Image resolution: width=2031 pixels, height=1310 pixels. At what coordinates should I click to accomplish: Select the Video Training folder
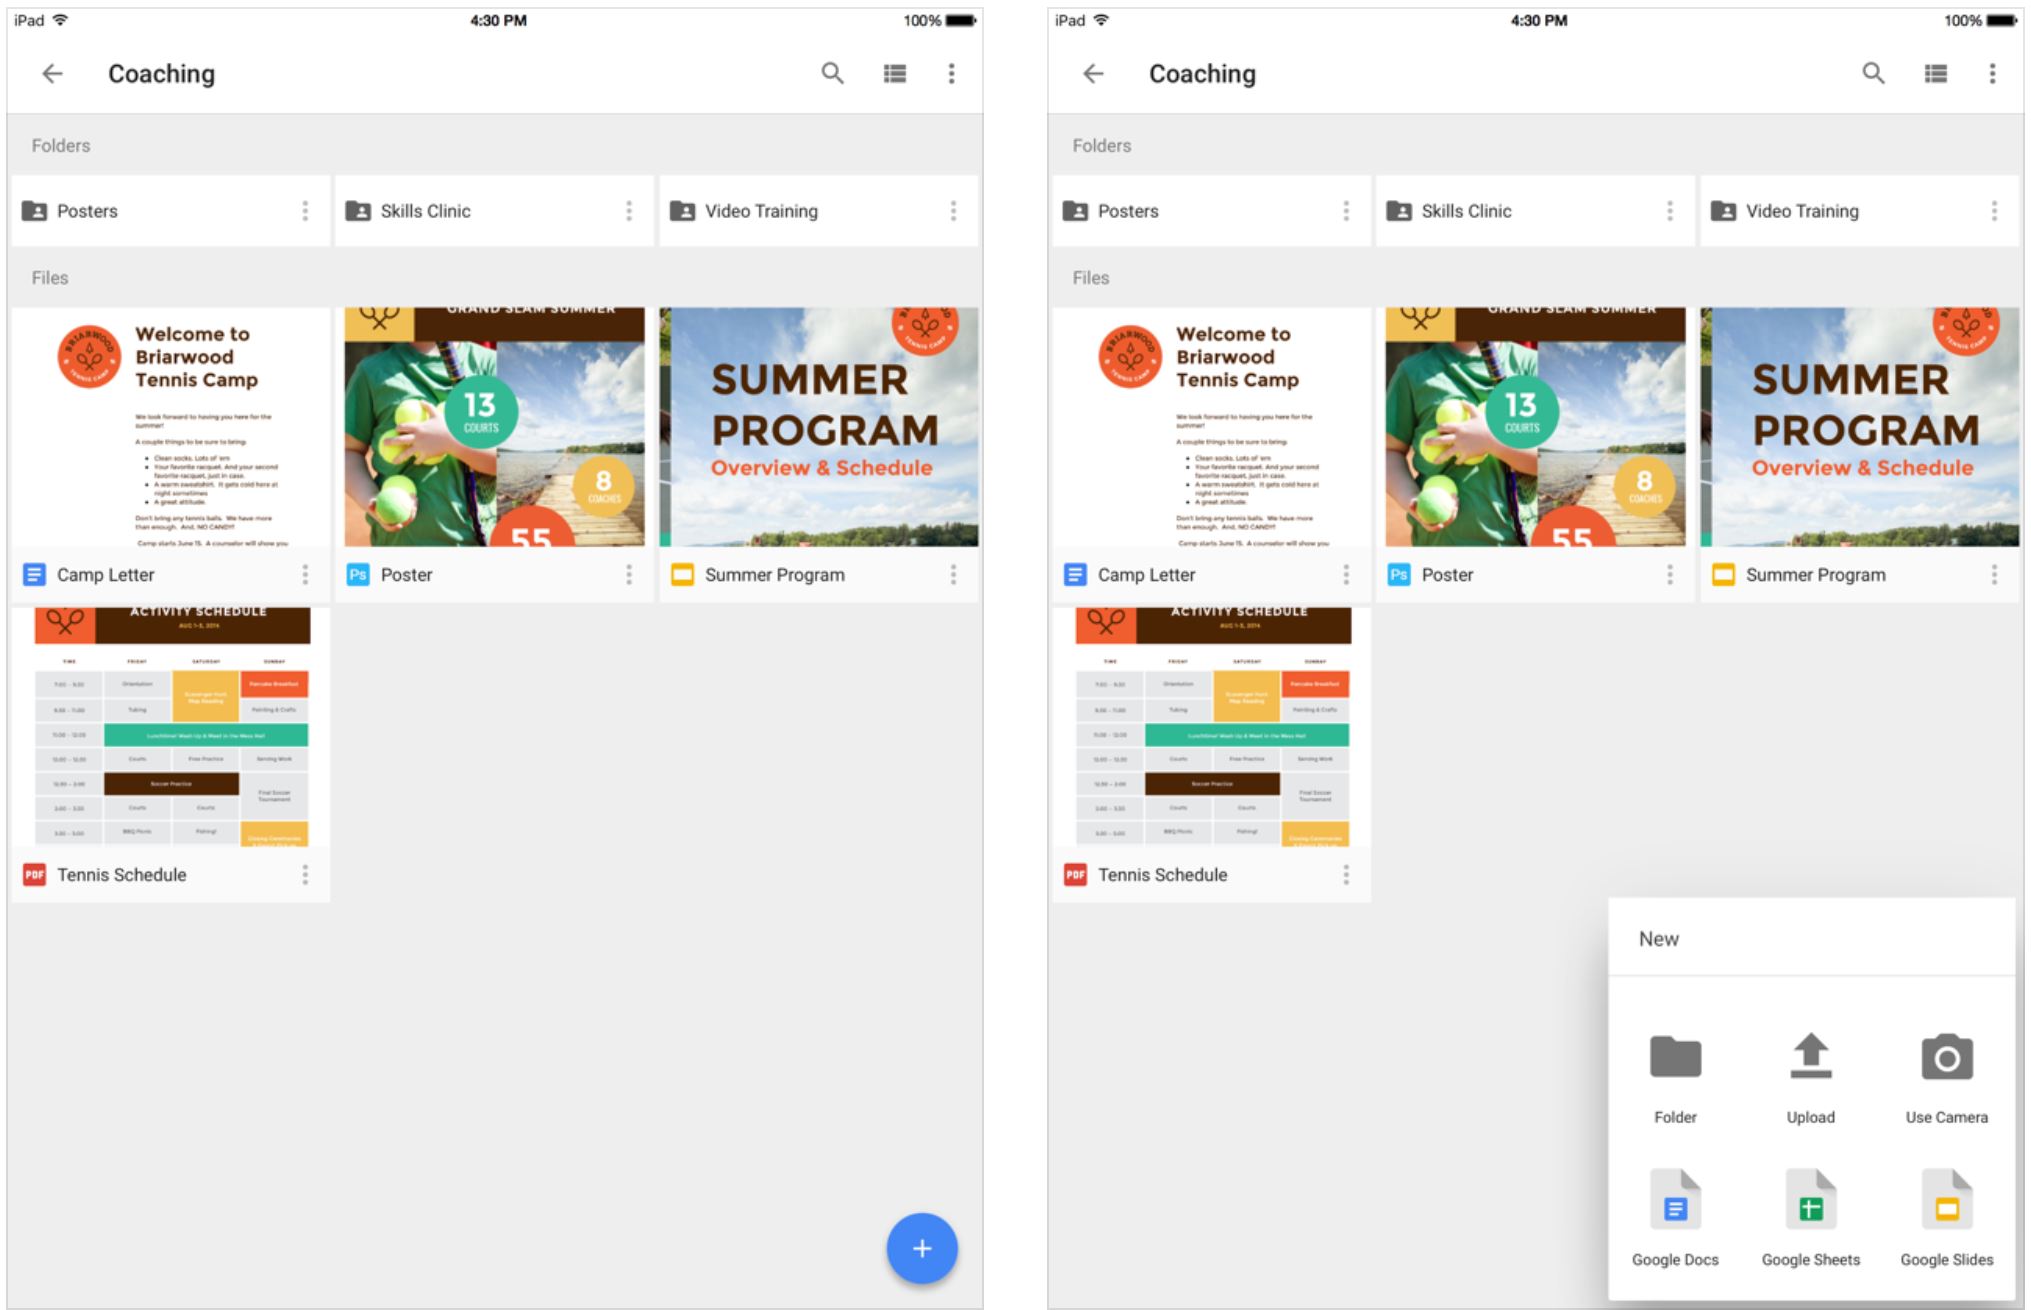[x=811, y=210]
